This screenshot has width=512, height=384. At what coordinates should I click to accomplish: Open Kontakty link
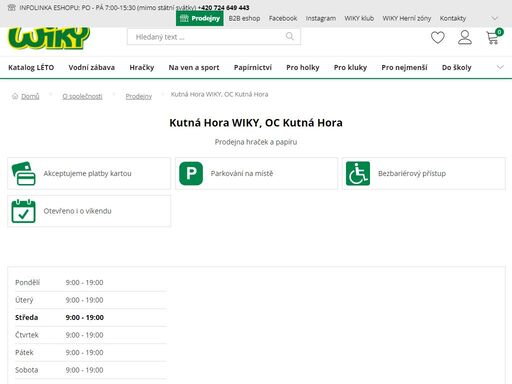coord(453,18)
